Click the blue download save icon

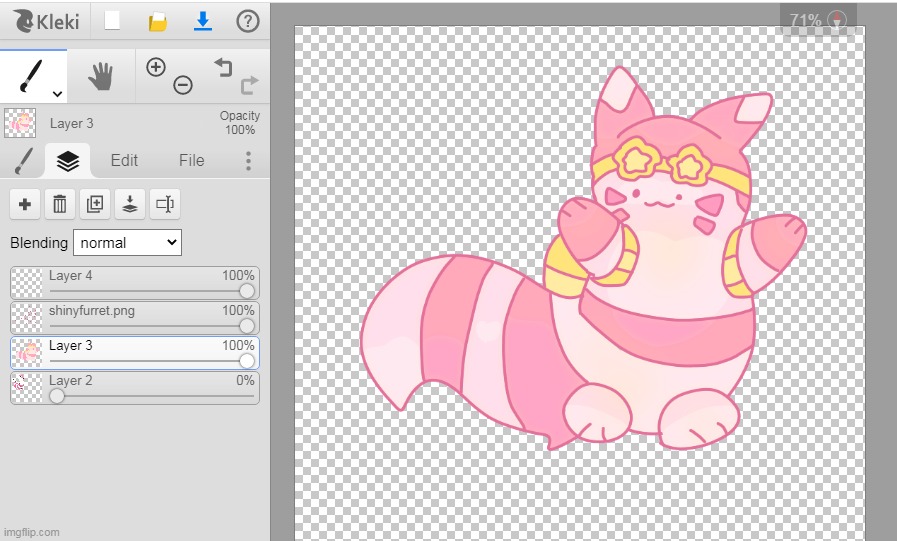202,20
